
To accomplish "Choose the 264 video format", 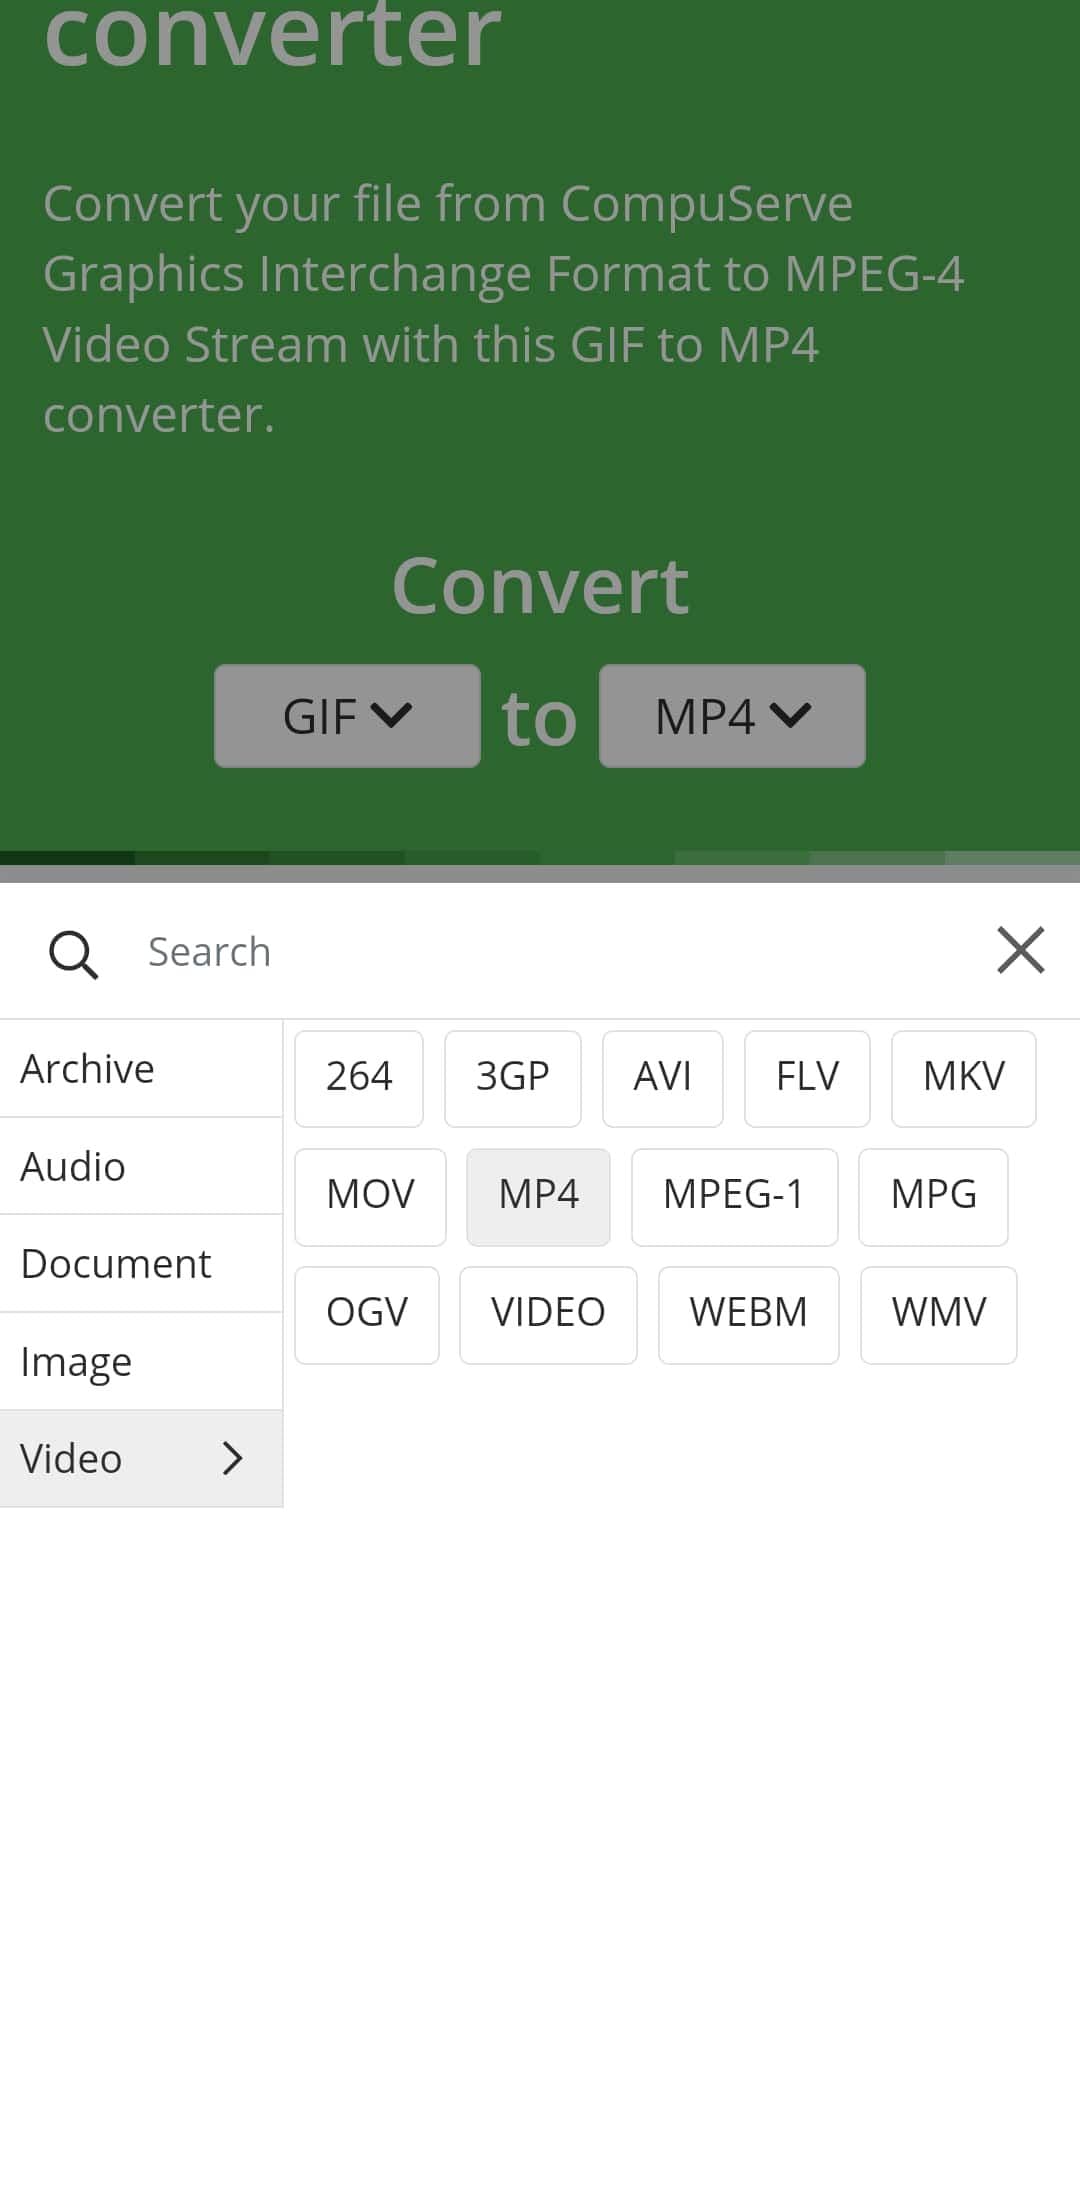I will [x=359, y=1078].
